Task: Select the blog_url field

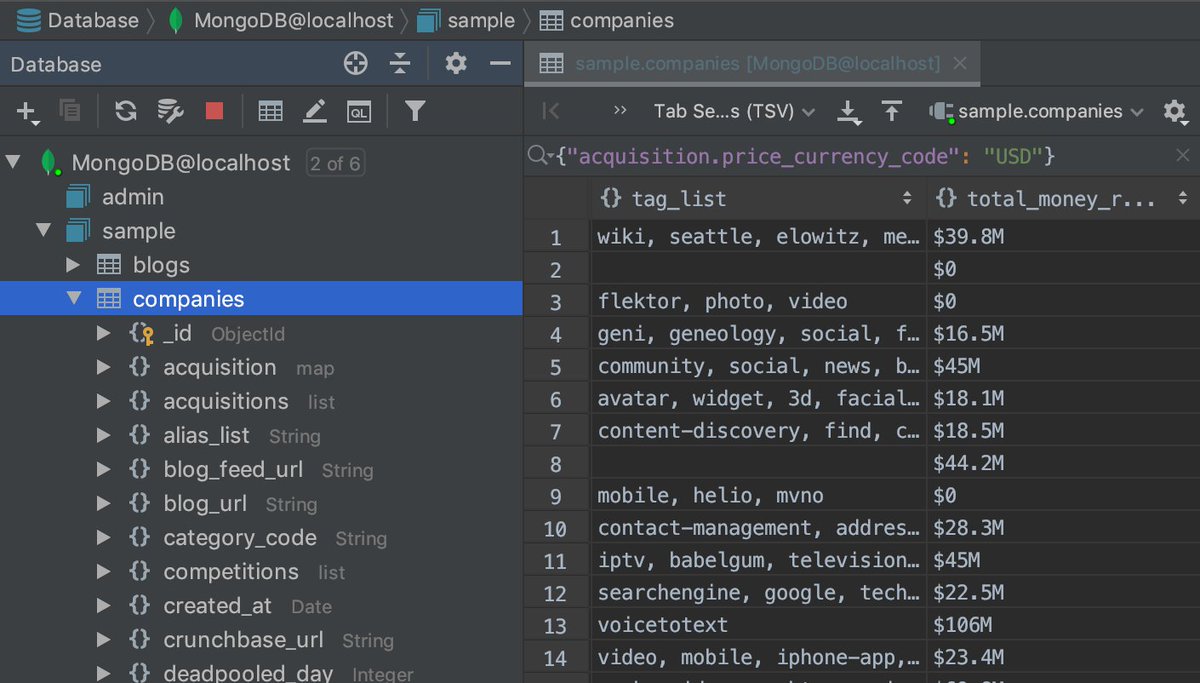Action: click(205, 503)
